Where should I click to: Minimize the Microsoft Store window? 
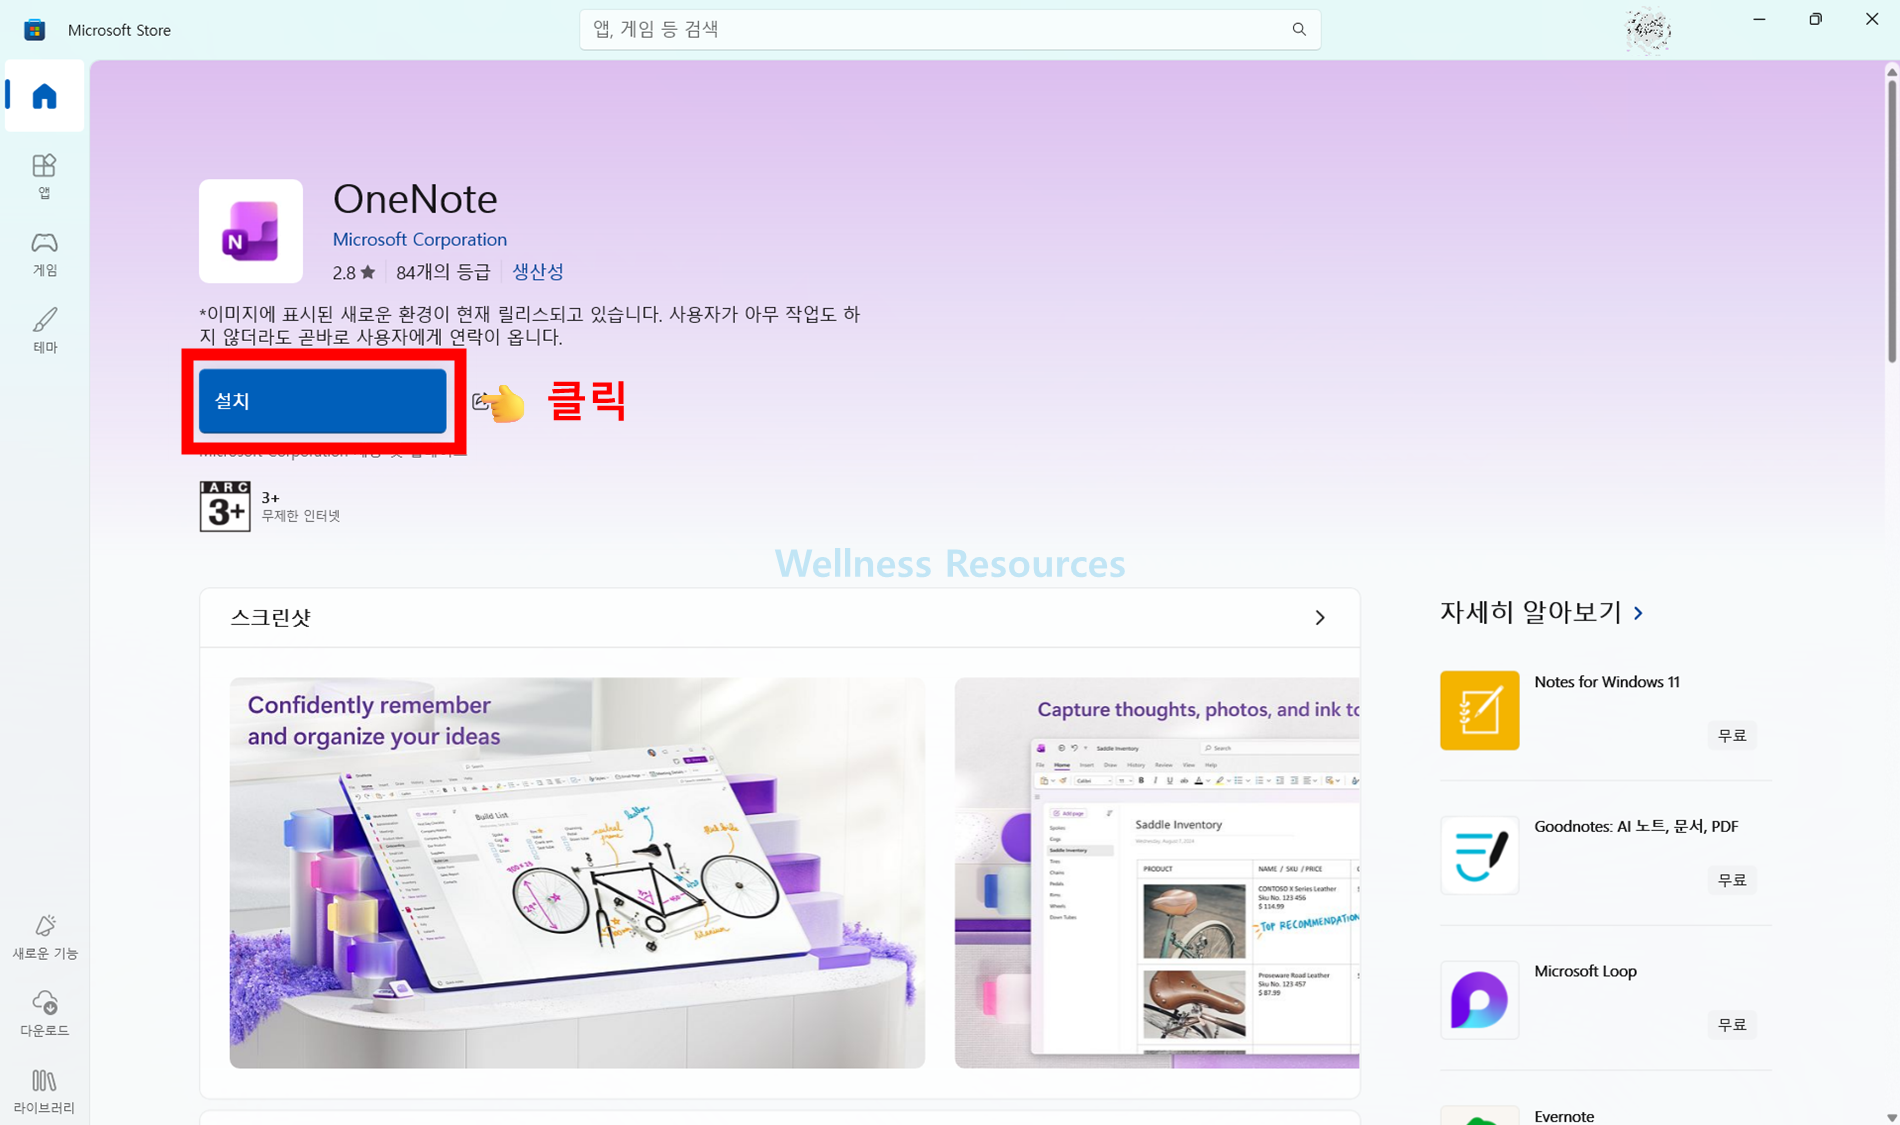coord(1759,19)
